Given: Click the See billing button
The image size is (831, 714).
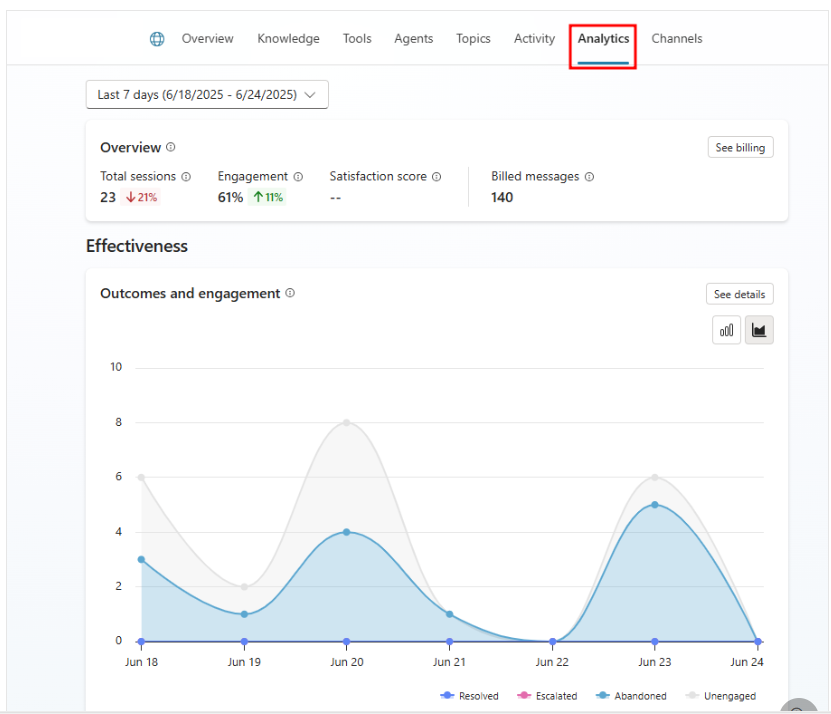Looking at the screenshot, I should [x=740, y=148].
